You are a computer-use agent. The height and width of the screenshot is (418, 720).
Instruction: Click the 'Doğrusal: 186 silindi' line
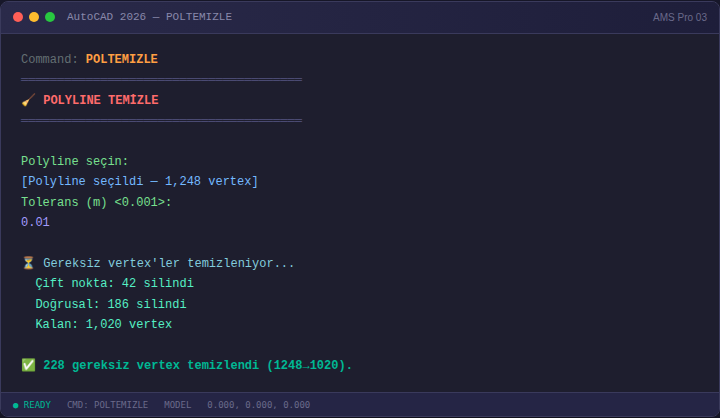pyautogui.click(x=111, y=304)
